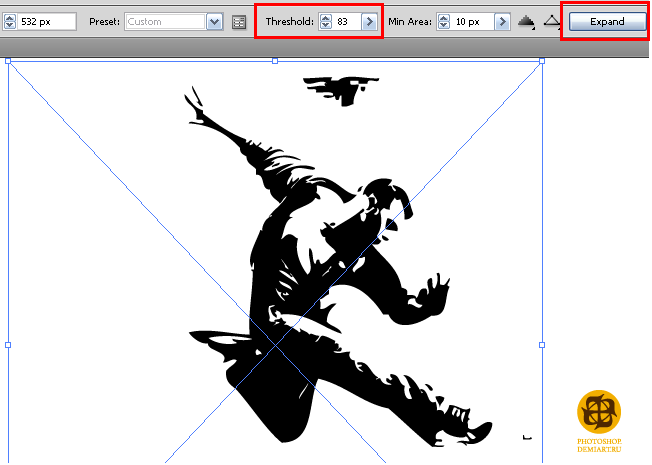The width and height of the screenshot is (652, 465).
Task: Open the Min Area slider popup arrow
Action: tap(502, 22)
